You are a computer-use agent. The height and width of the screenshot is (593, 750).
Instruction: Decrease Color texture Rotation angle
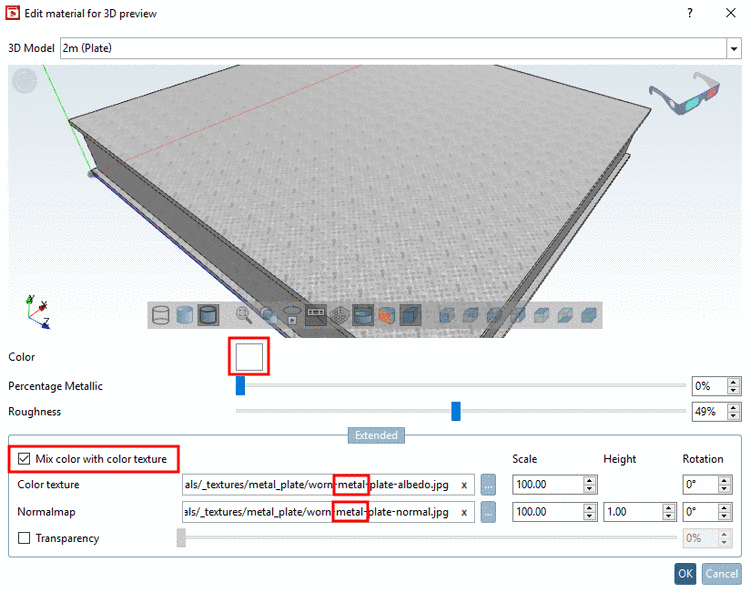click(724, 489)
